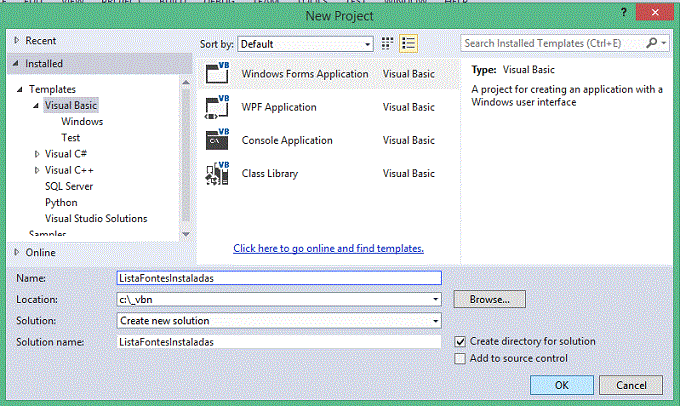Image resolution: width=680 pixels, height=406 pixels.
Task: Cancel the New Project dialog
Action: tap(631, 385)
